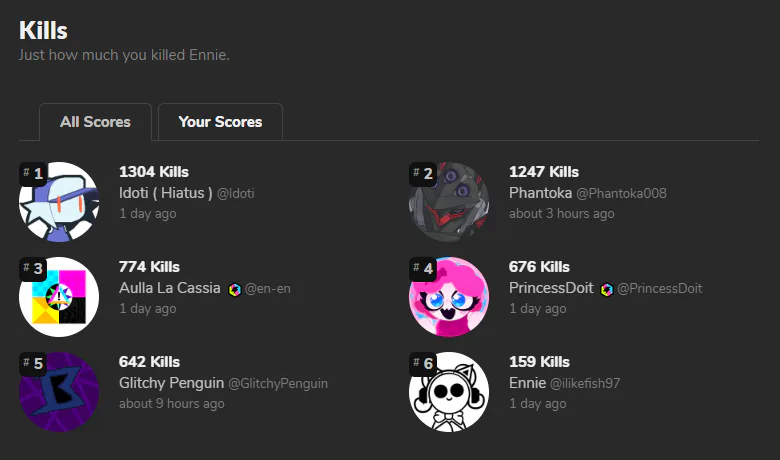
Task: Open Ennie's black and white avatar
Action: point(449,392)
